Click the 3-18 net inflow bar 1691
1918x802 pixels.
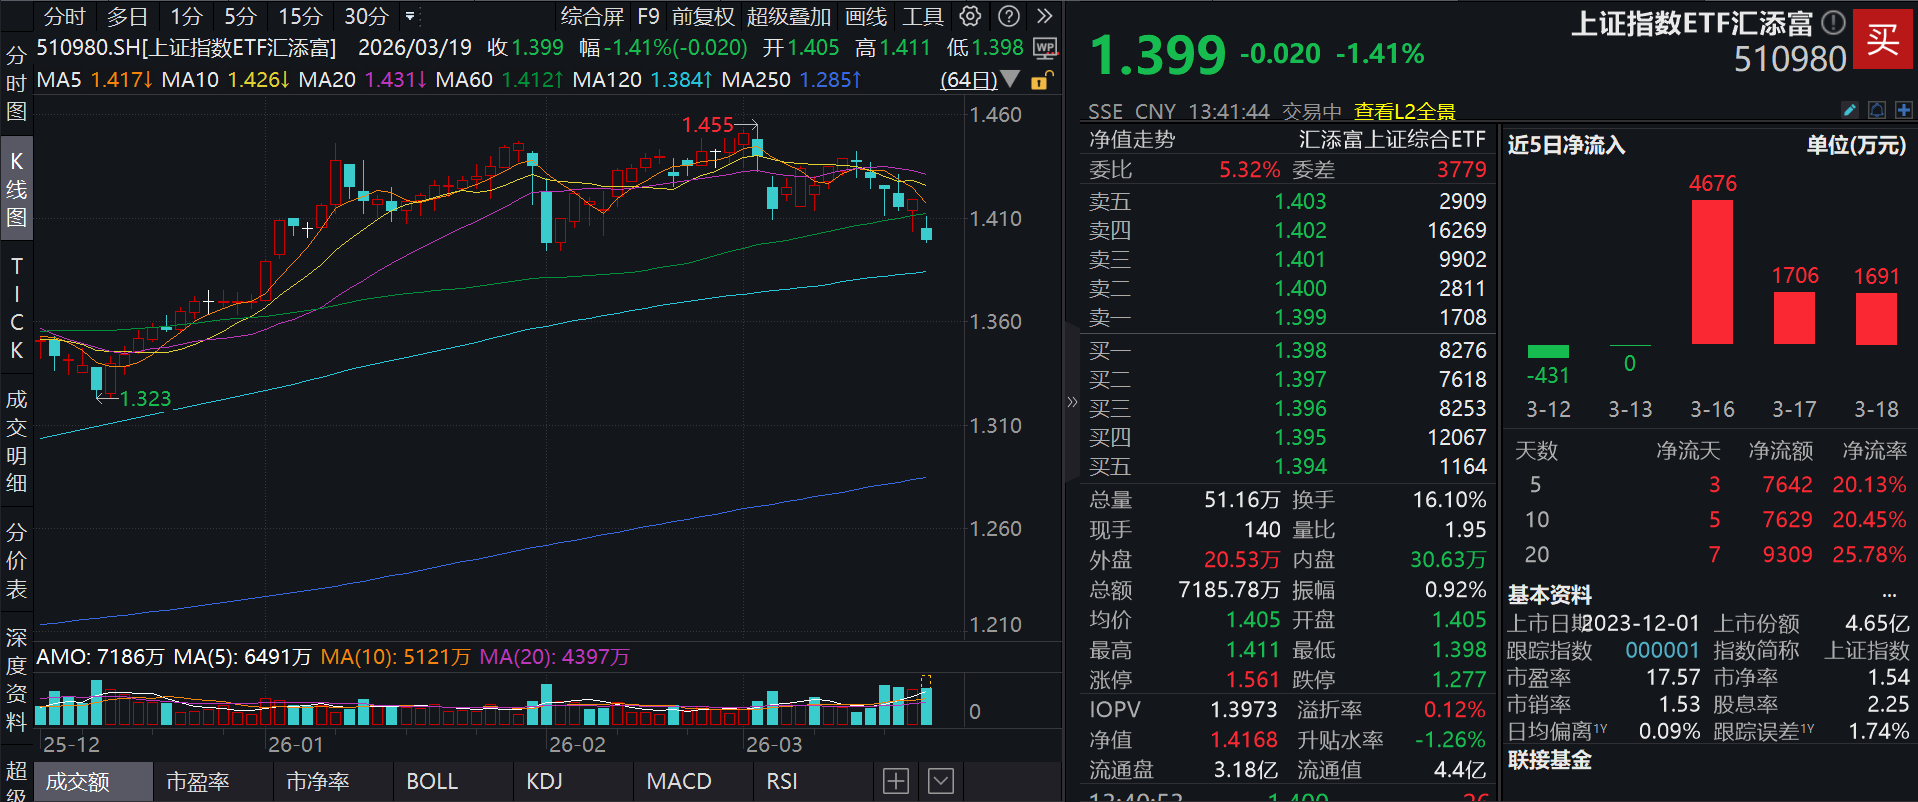click(x=1876, y=319)
